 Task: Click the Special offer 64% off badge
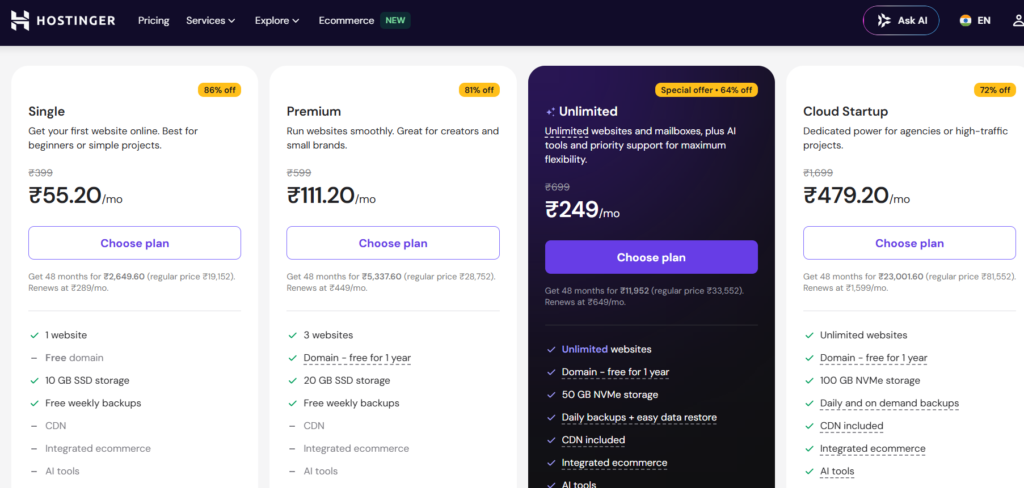[706, 89]
